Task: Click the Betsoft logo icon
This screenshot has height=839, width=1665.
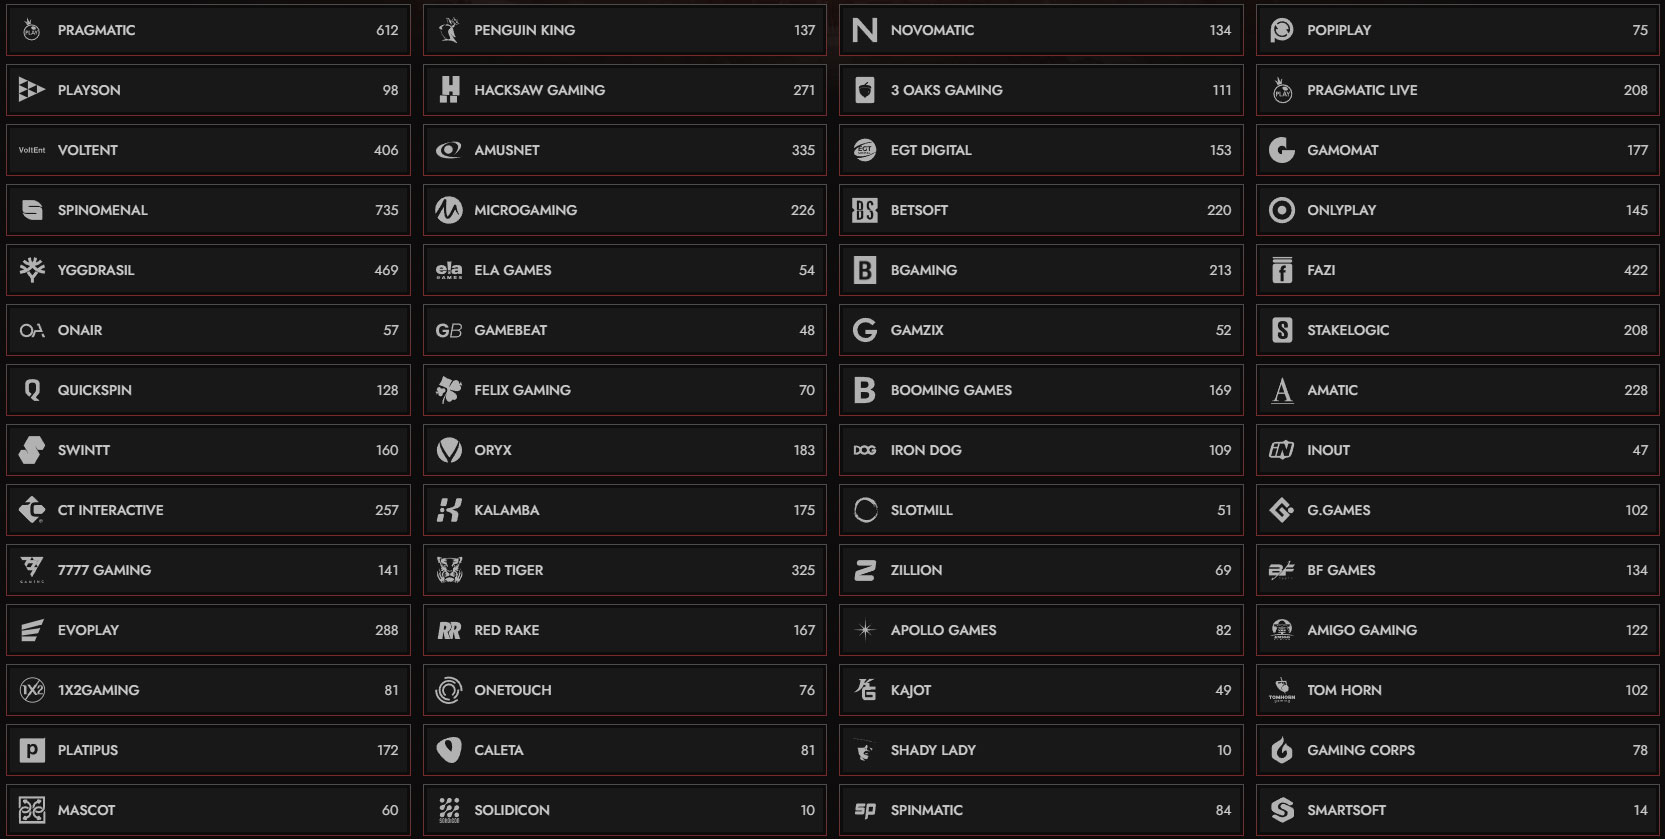Action: [x=865, y=210]
